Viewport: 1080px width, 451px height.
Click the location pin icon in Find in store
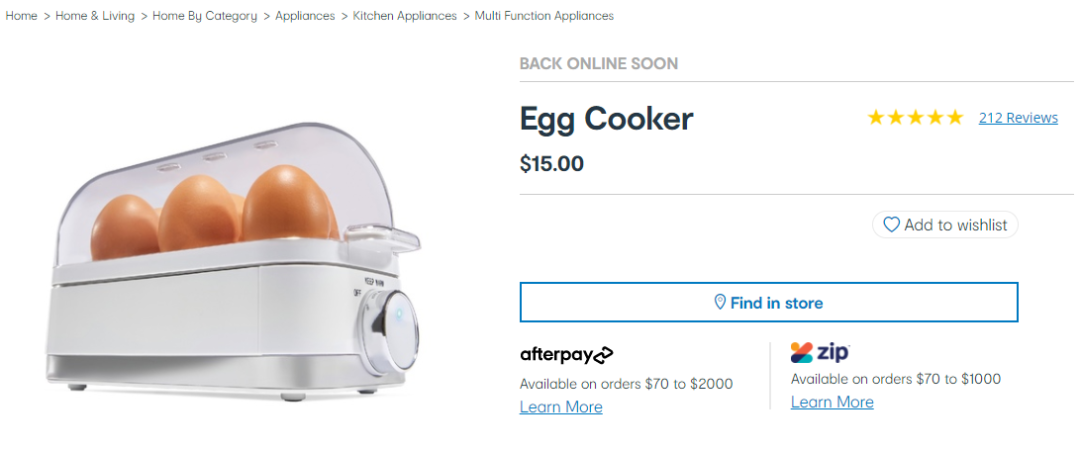coord(720,302)
